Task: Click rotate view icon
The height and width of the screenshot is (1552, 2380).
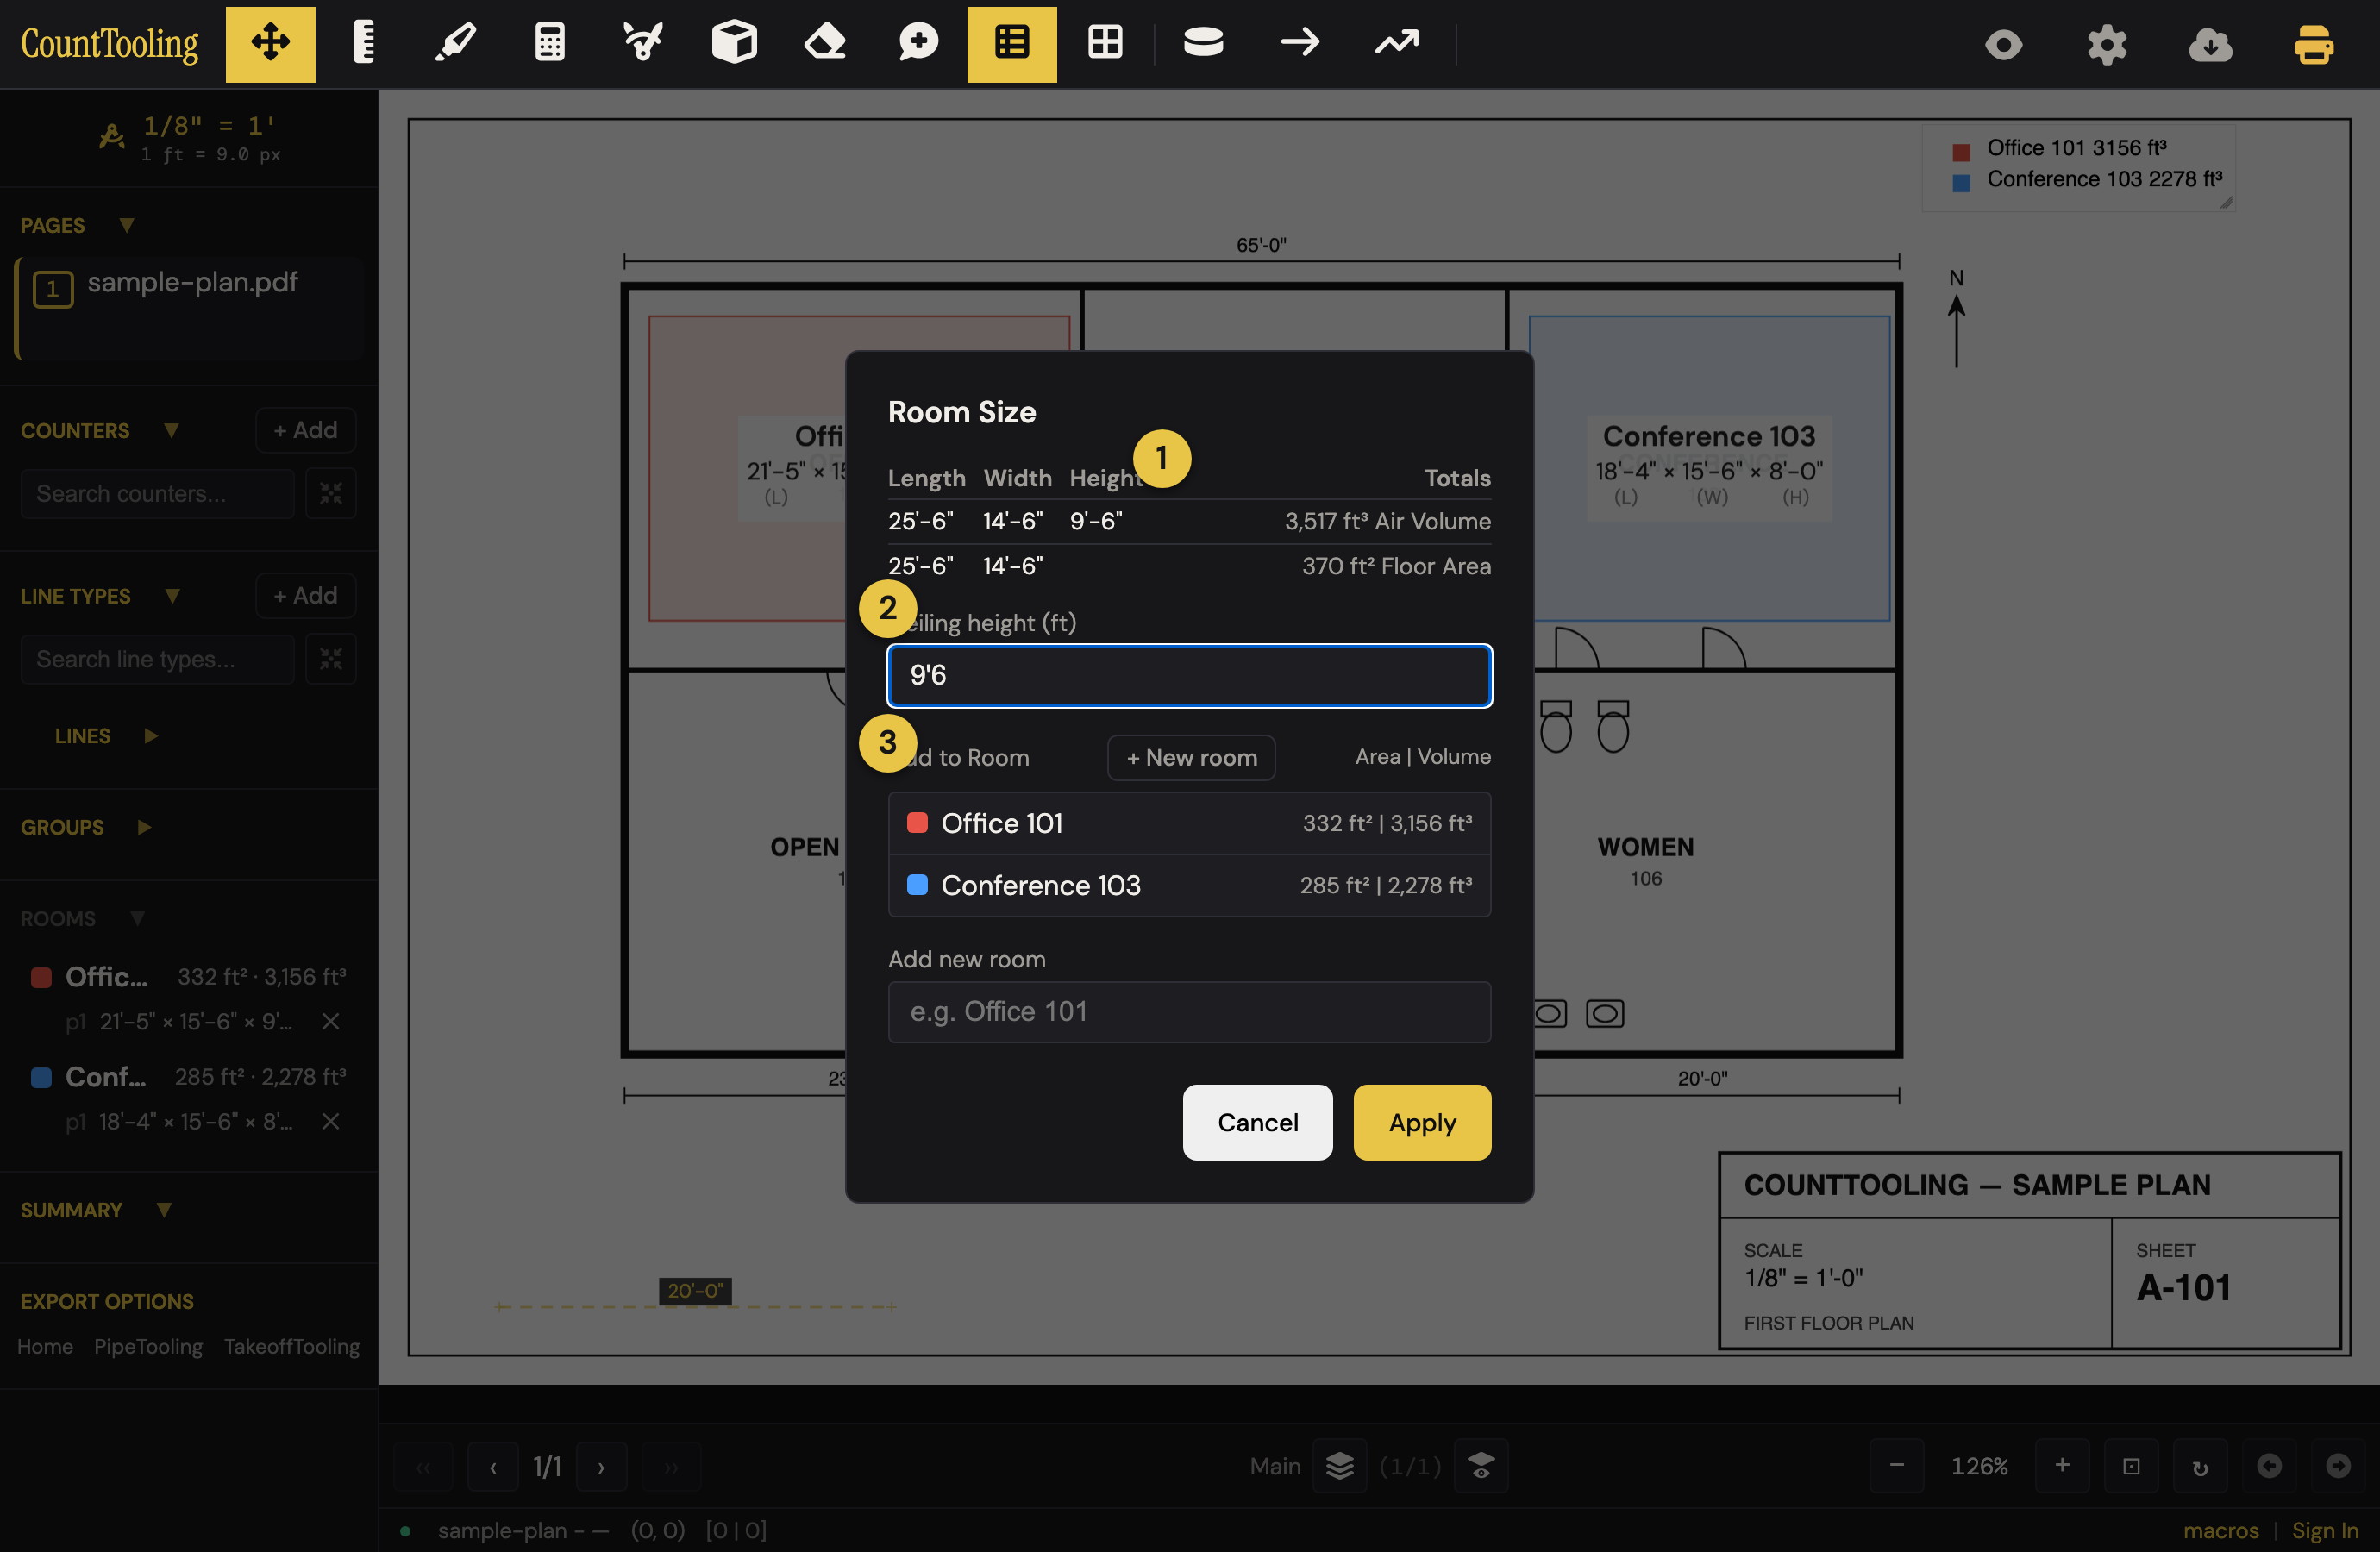Action: click(2200, 1466)
